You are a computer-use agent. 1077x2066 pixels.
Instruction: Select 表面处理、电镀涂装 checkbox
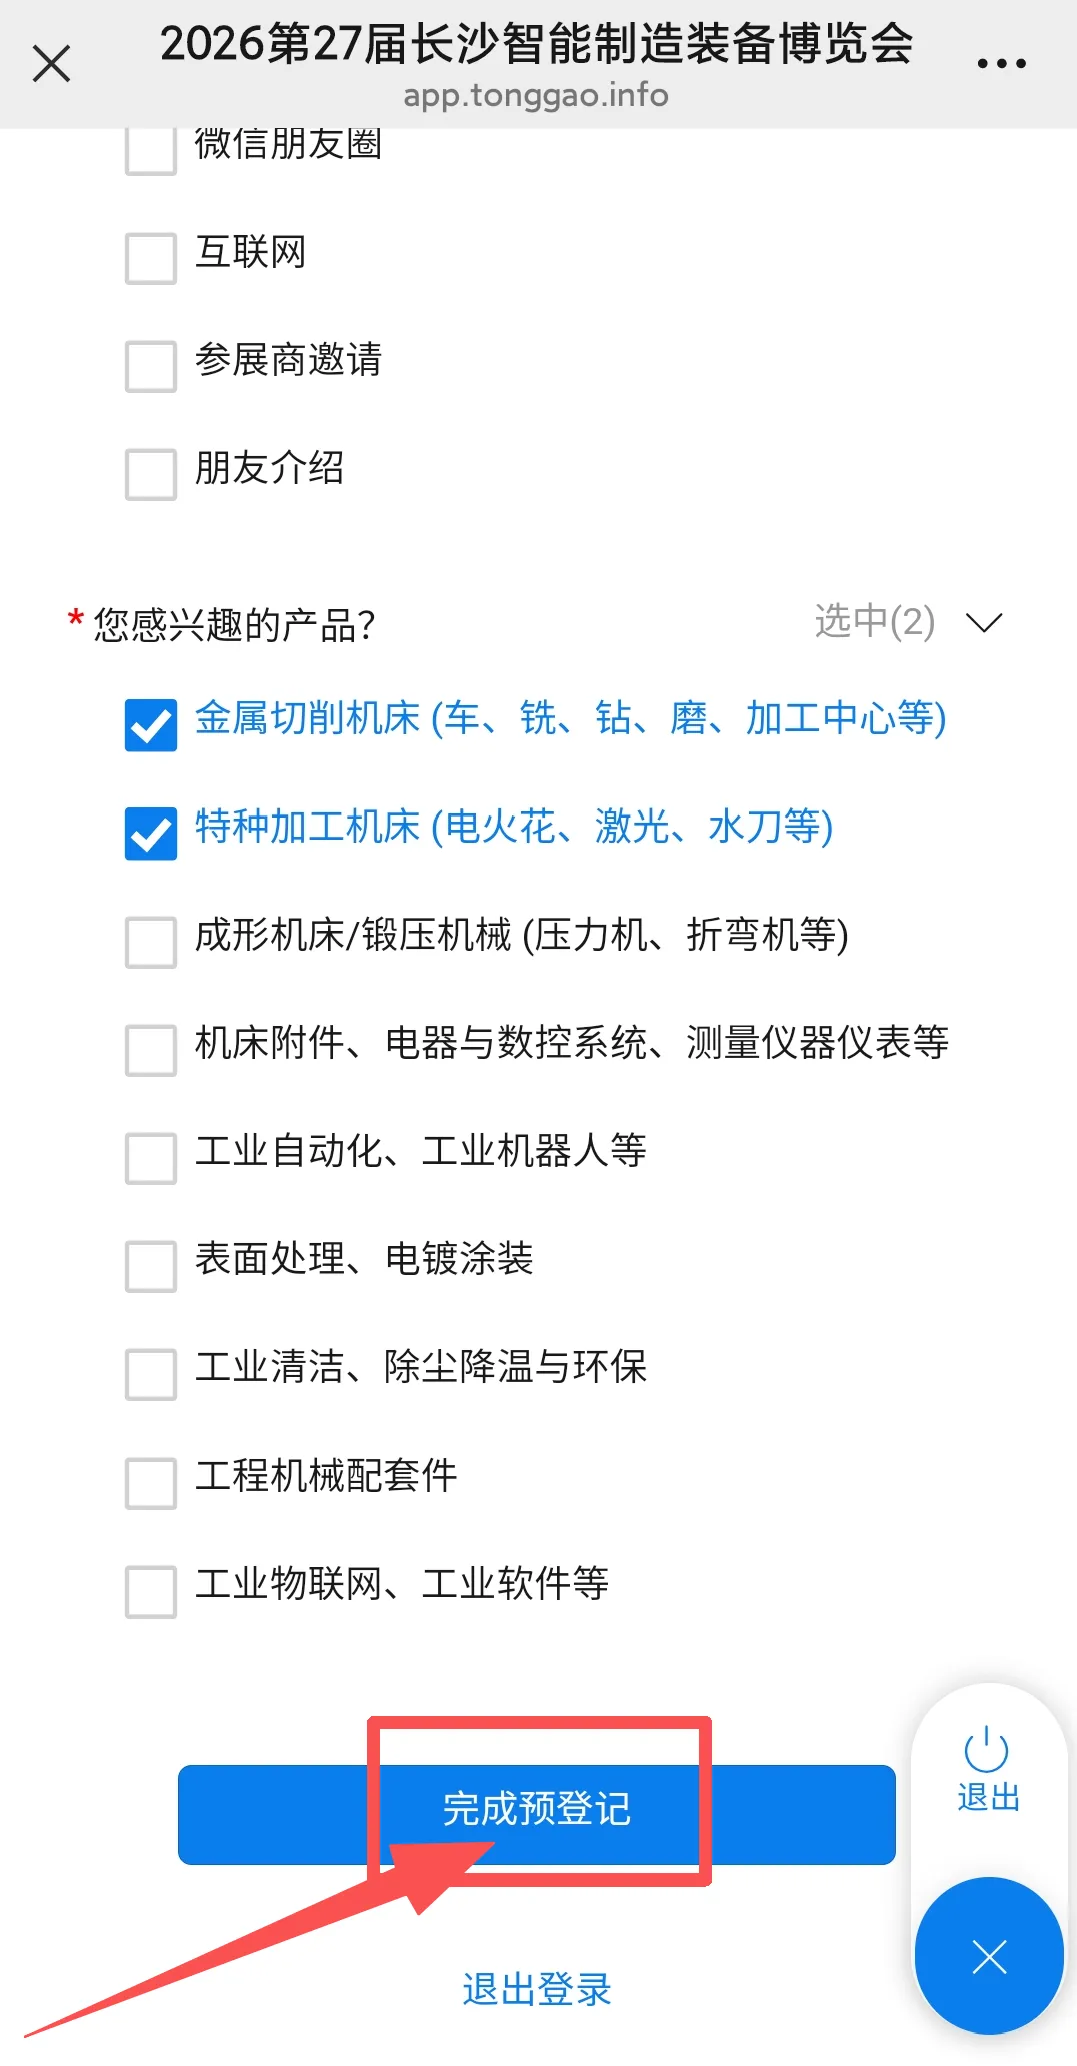151,1266
